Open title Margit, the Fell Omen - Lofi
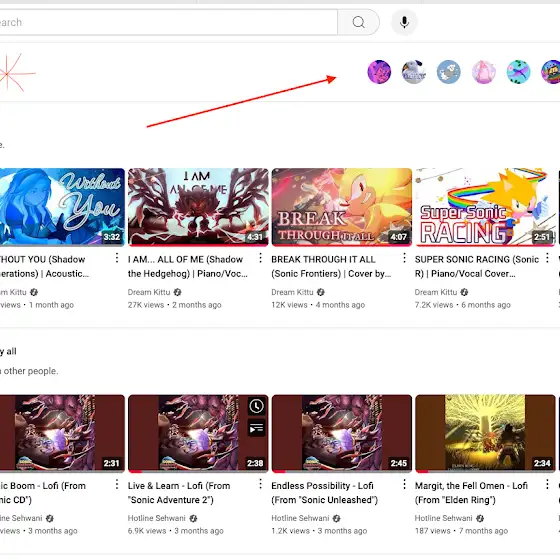Viewport: 560px width, 560px height. [471, 493]
